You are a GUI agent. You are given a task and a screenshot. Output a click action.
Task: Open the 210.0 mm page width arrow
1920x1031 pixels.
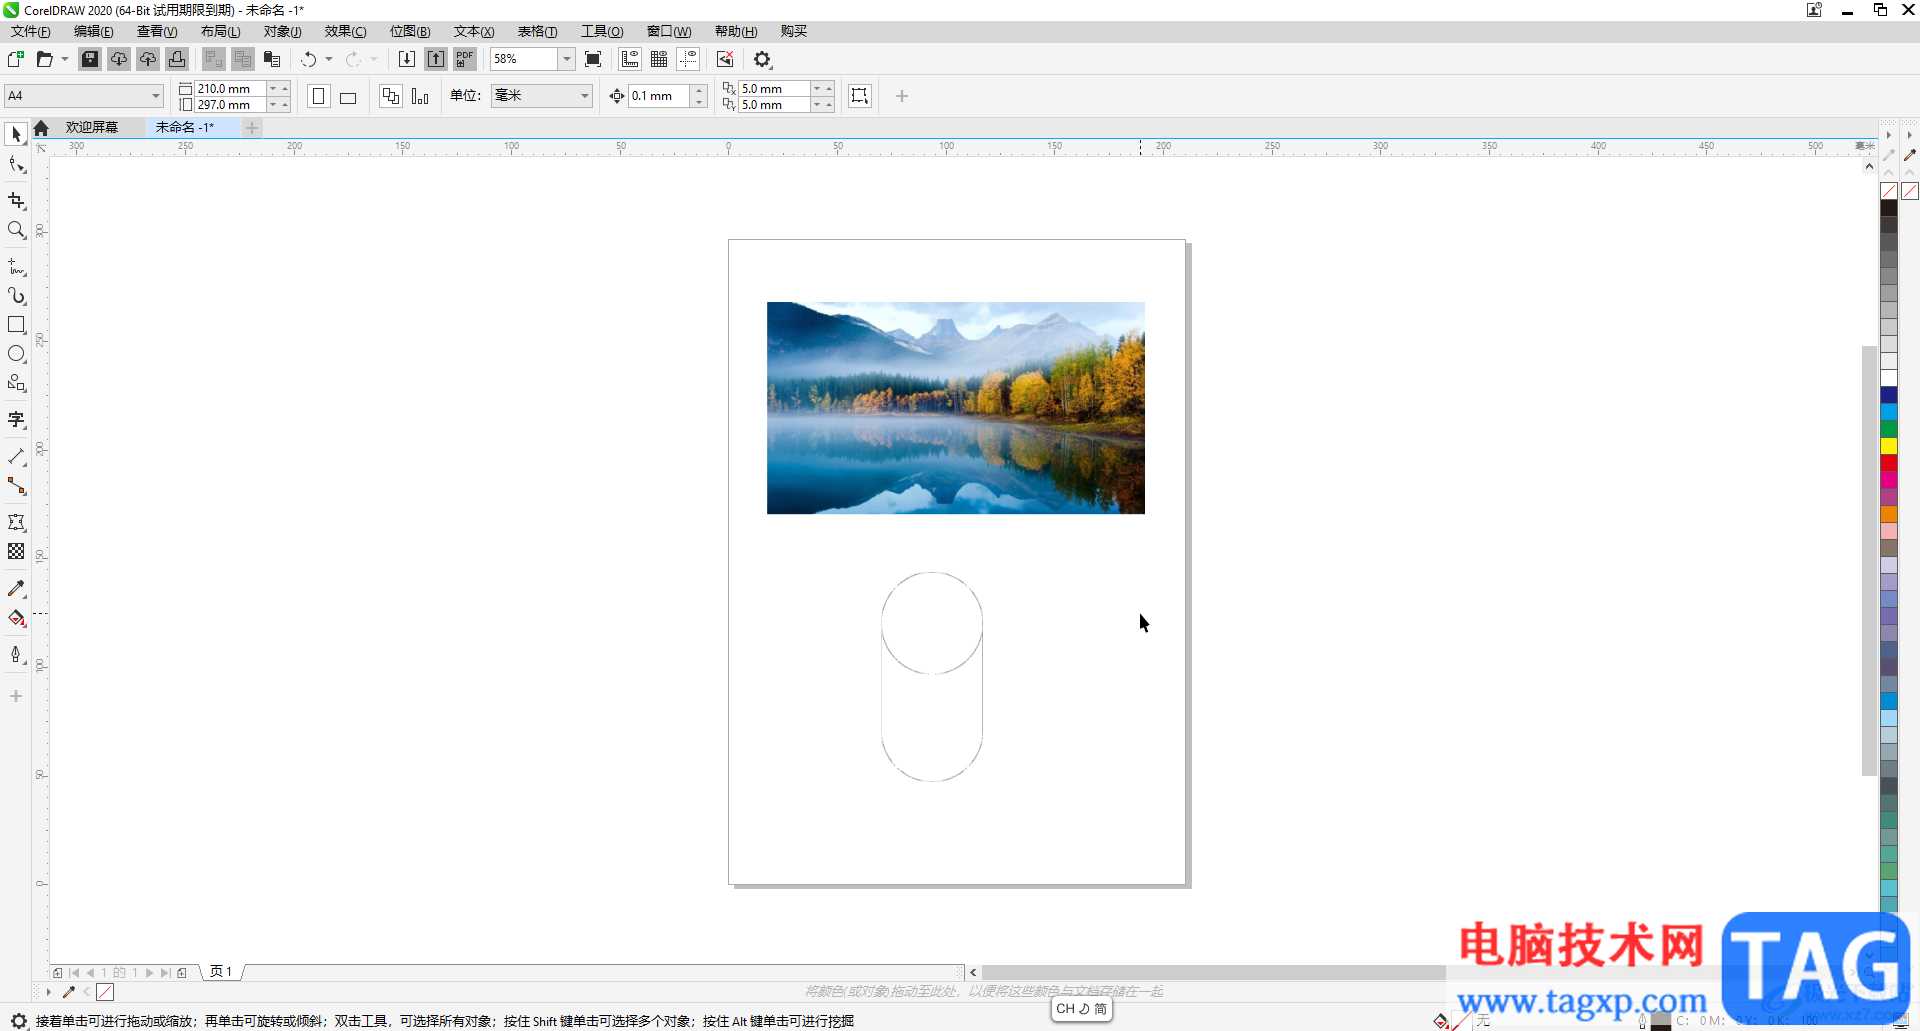pos(272,88)
